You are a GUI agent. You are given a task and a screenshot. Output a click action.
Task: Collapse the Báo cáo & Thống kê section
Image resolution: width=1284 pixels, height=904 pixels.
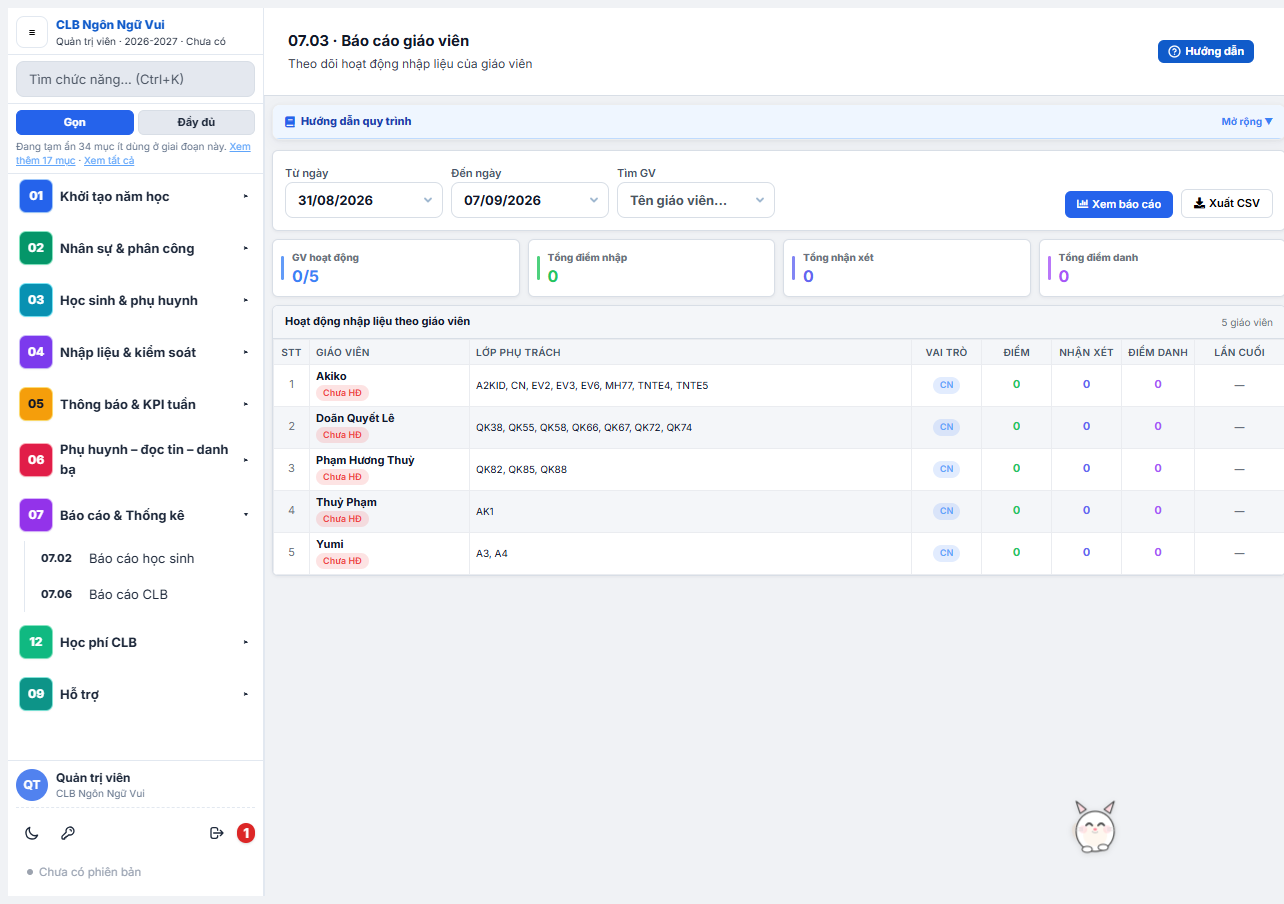click(135, 515)
